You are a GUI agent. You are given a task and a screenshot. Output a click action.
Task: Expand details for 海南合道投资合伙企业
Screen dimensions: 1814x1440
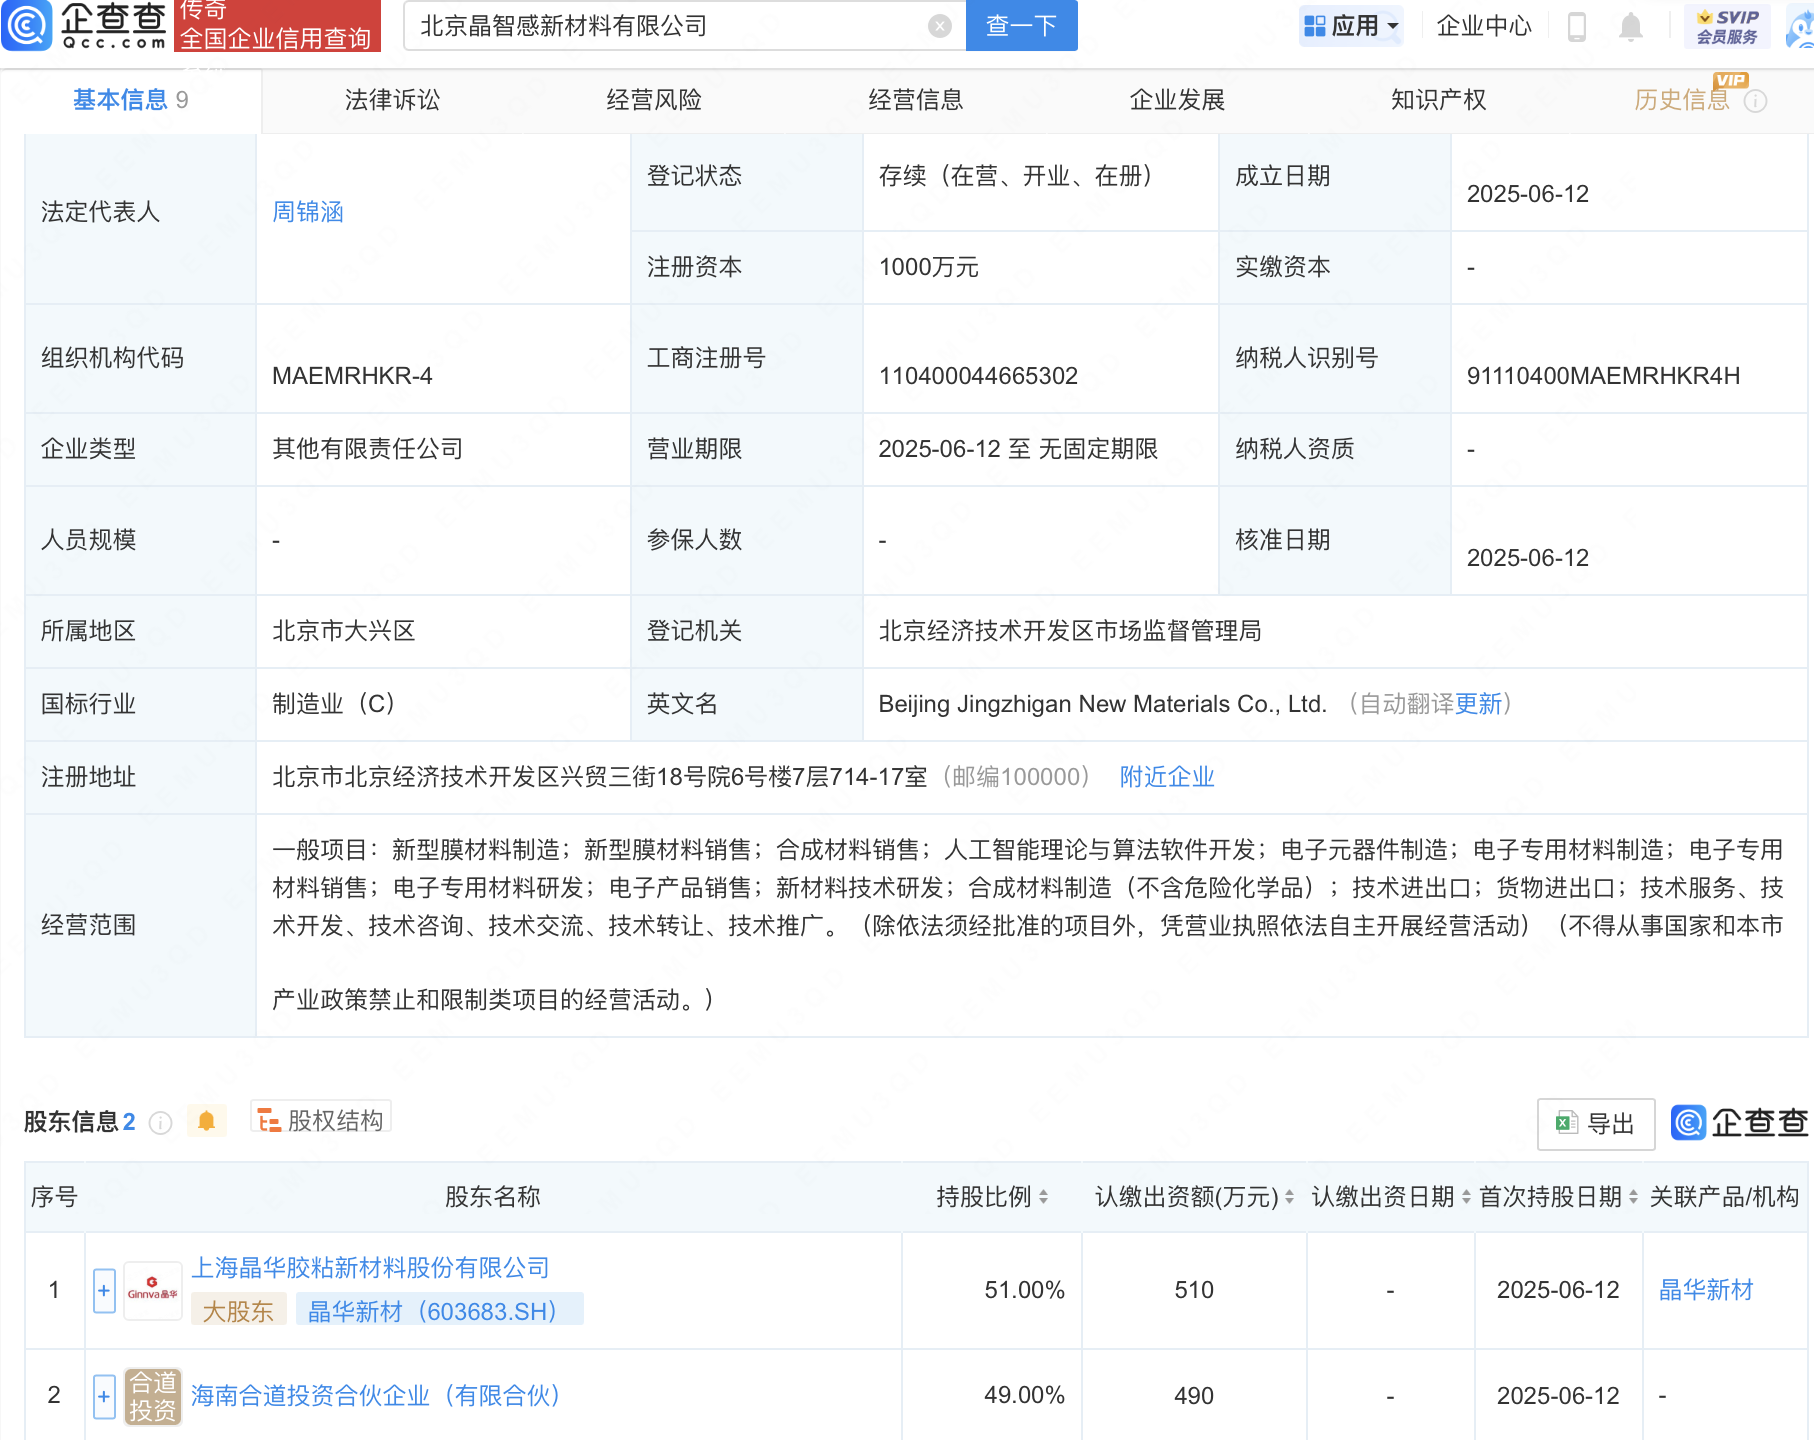click(x=104, y=1395)
